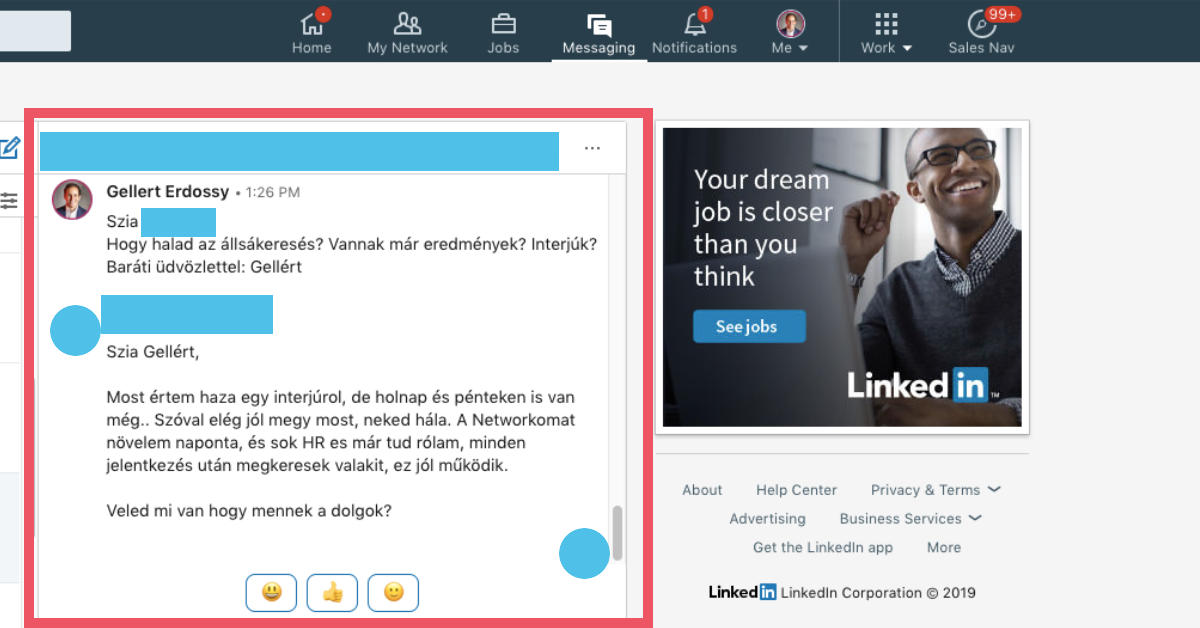This screenshot has width=1200, height=628.
Task: Select the Messaging tab
Action: [x=599, y=31]
